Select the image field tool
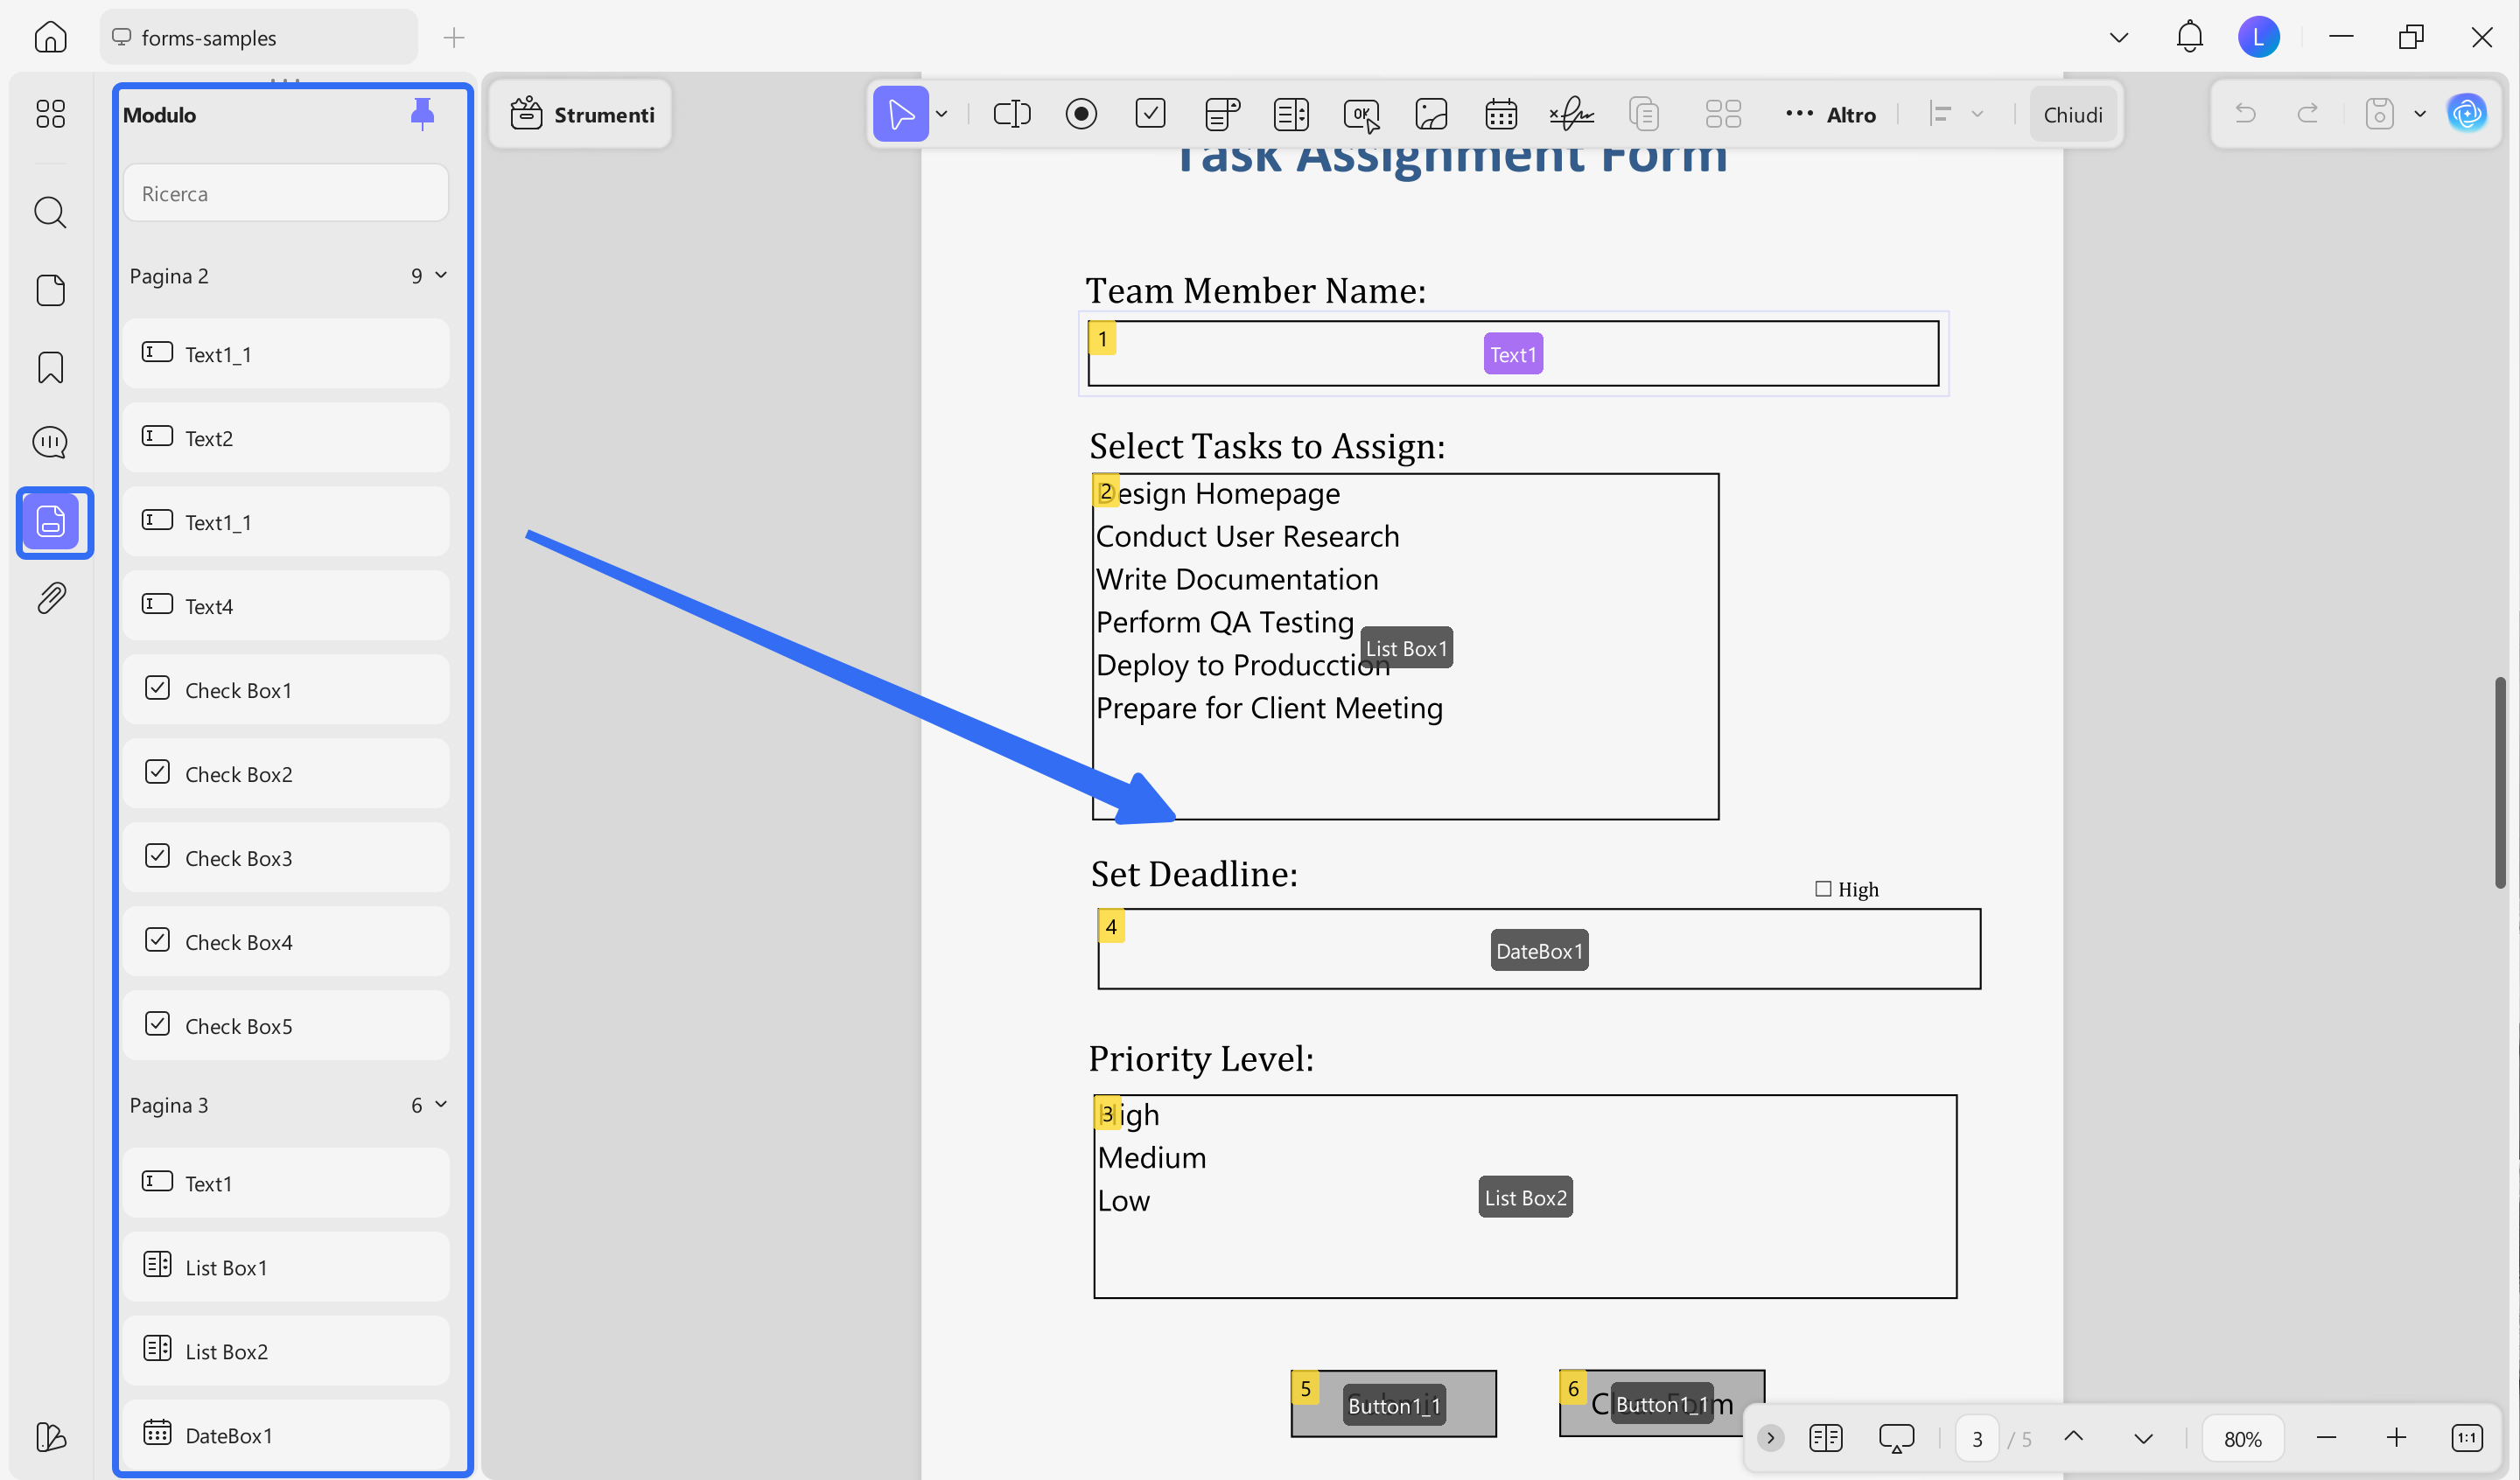This screenshot has height=1480, width=2520. (1431, 114)
